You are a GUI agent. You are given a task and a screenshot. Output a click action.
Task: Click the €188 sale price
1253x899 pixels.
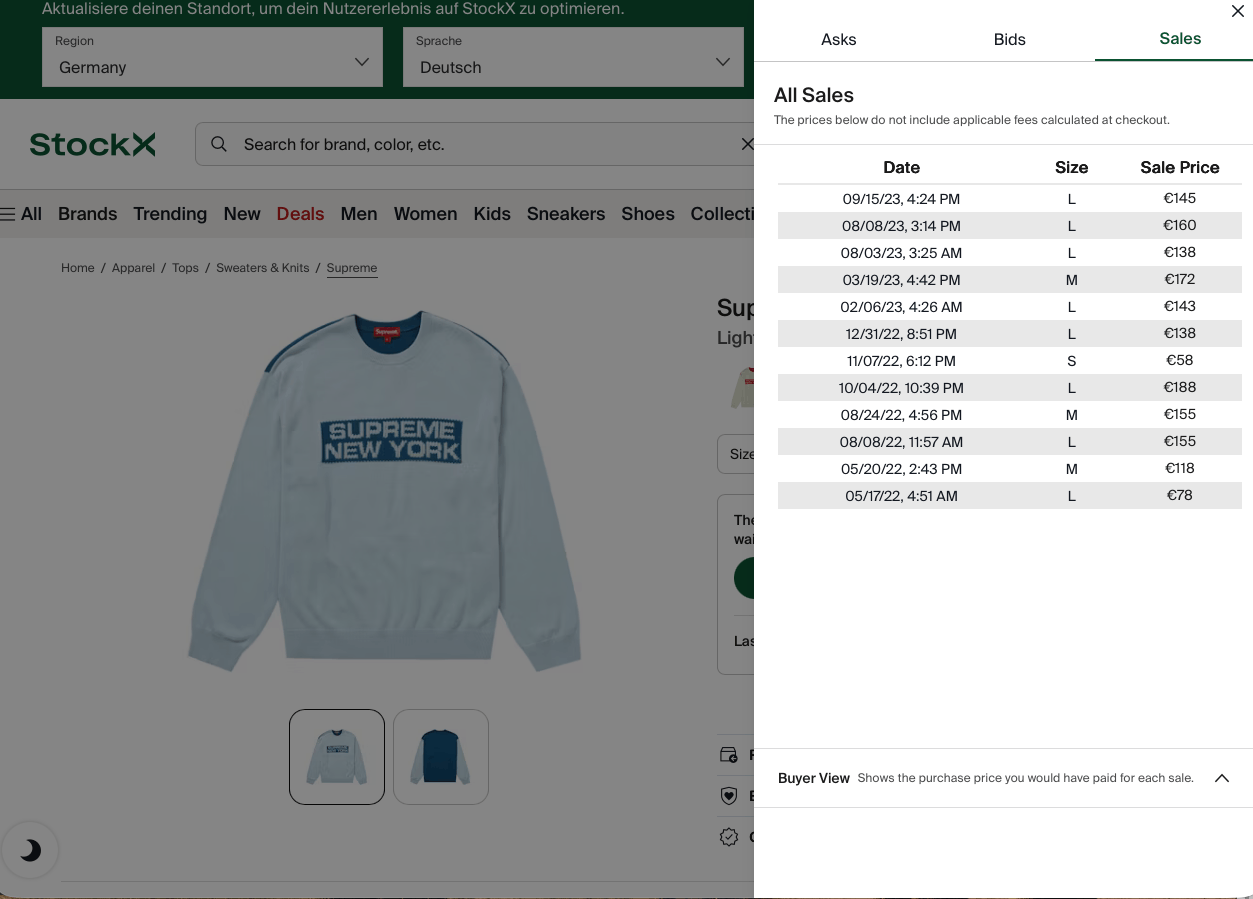coord(1180,387)
